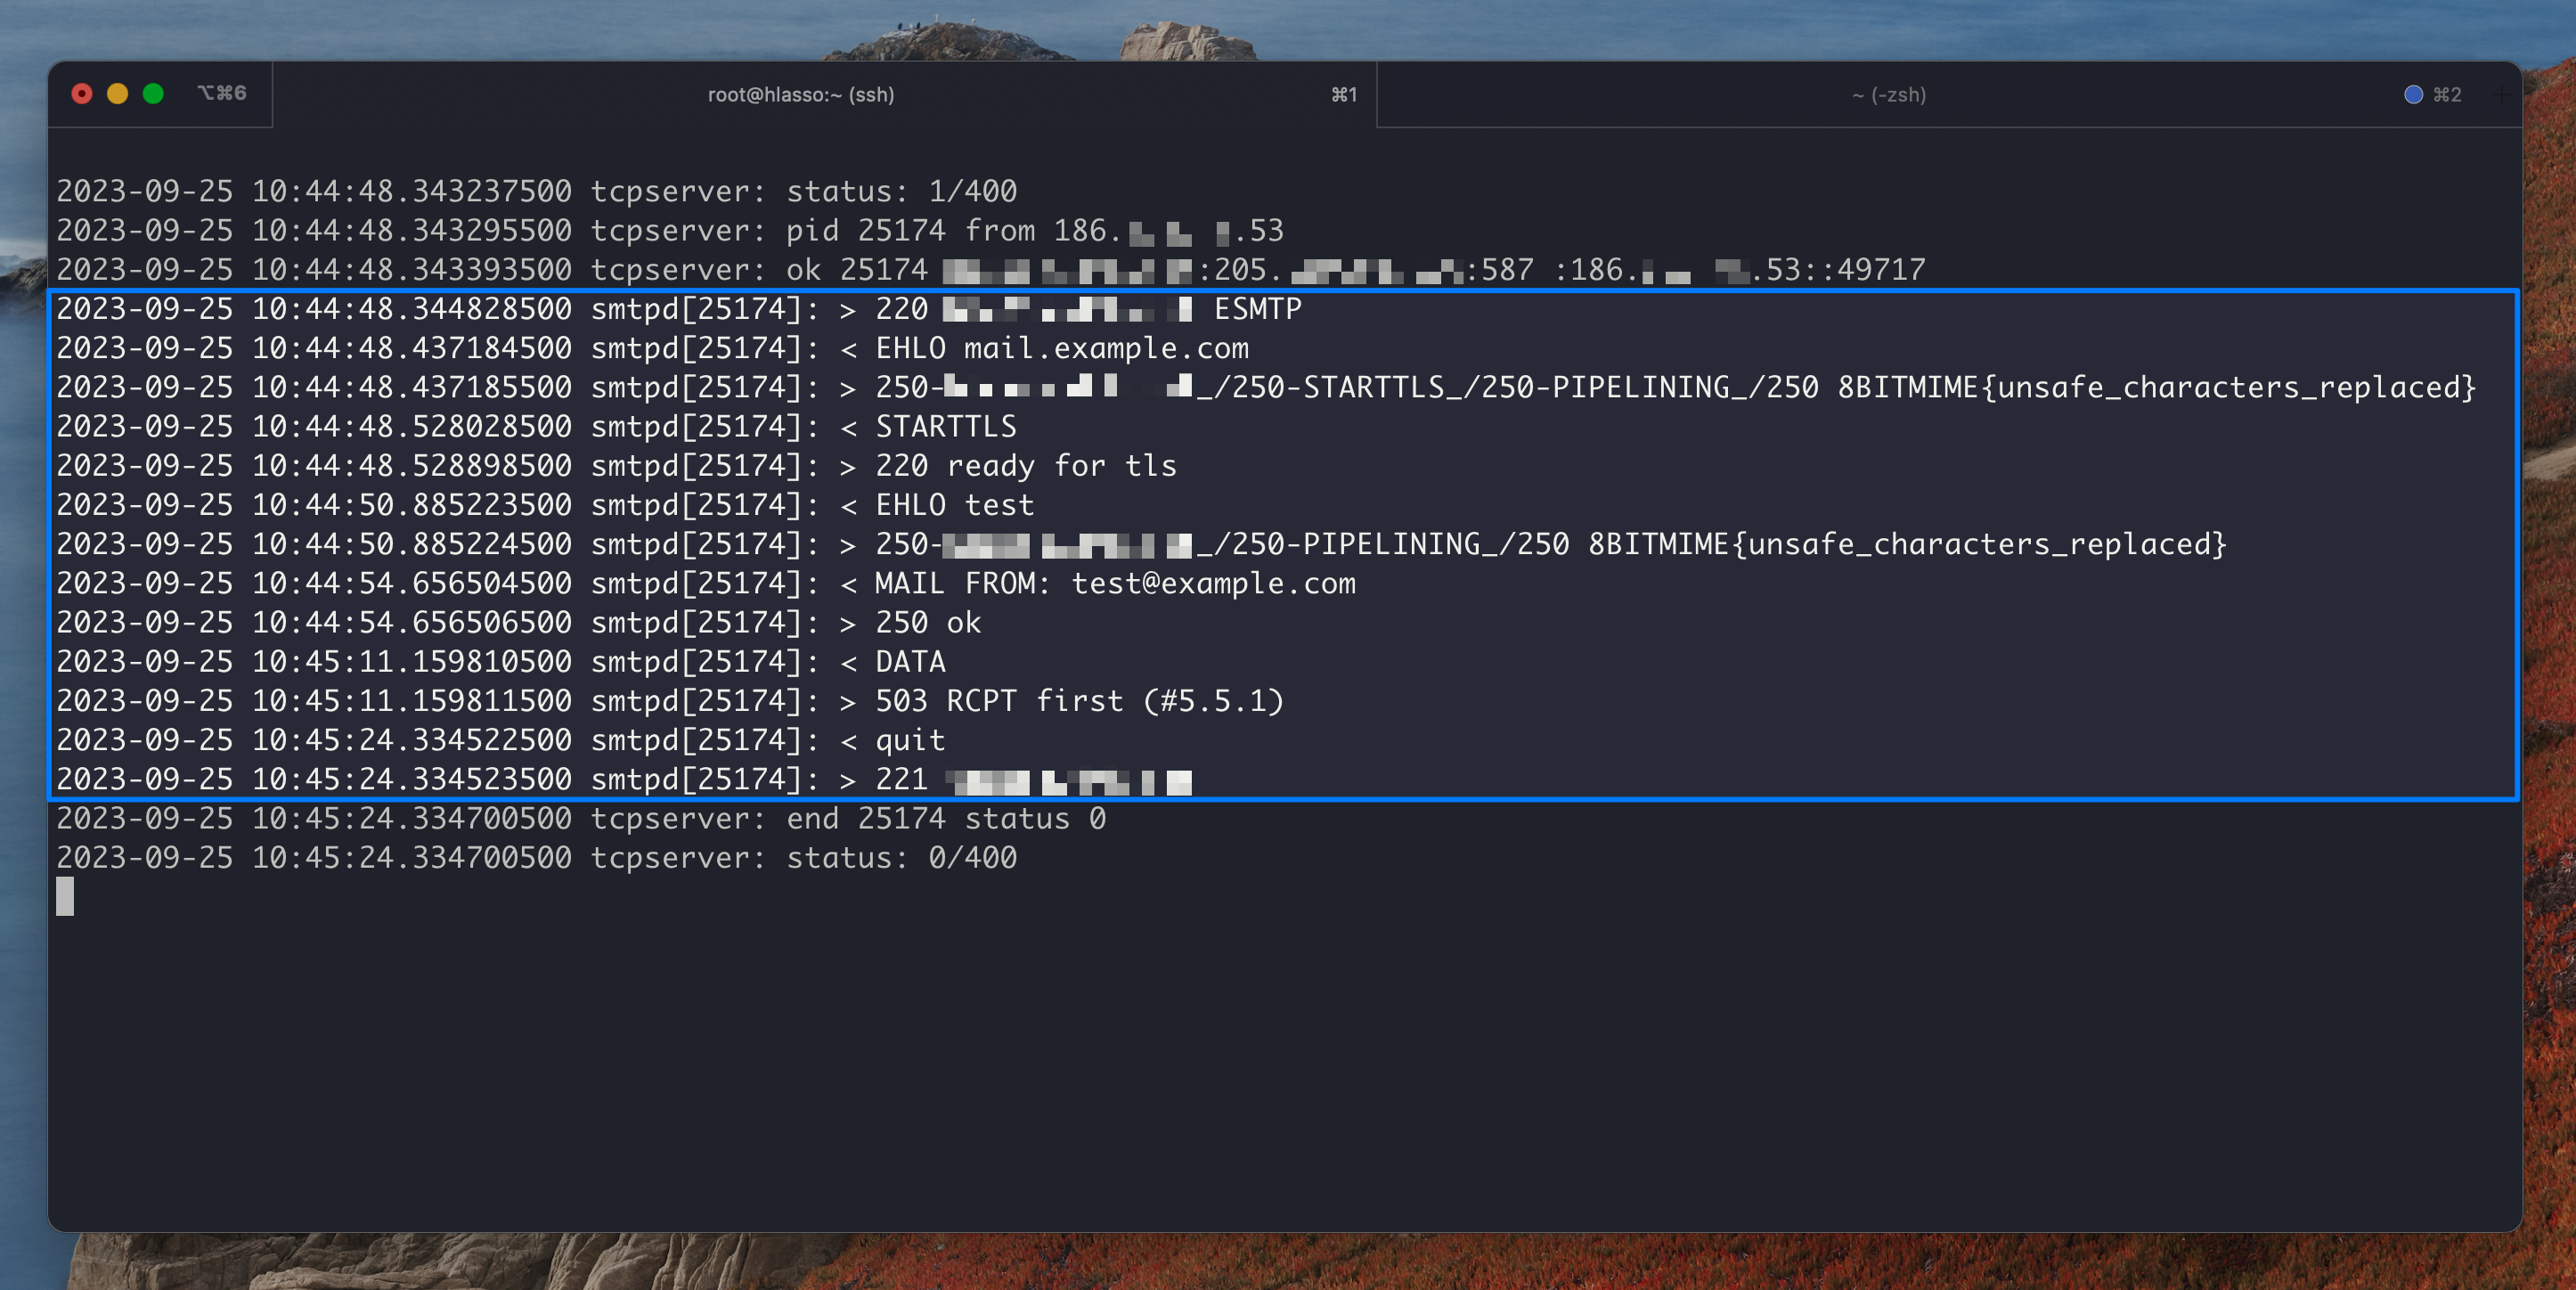Click the ⌘1 shortcut indicator on the ssh tab

point(1343,95)
